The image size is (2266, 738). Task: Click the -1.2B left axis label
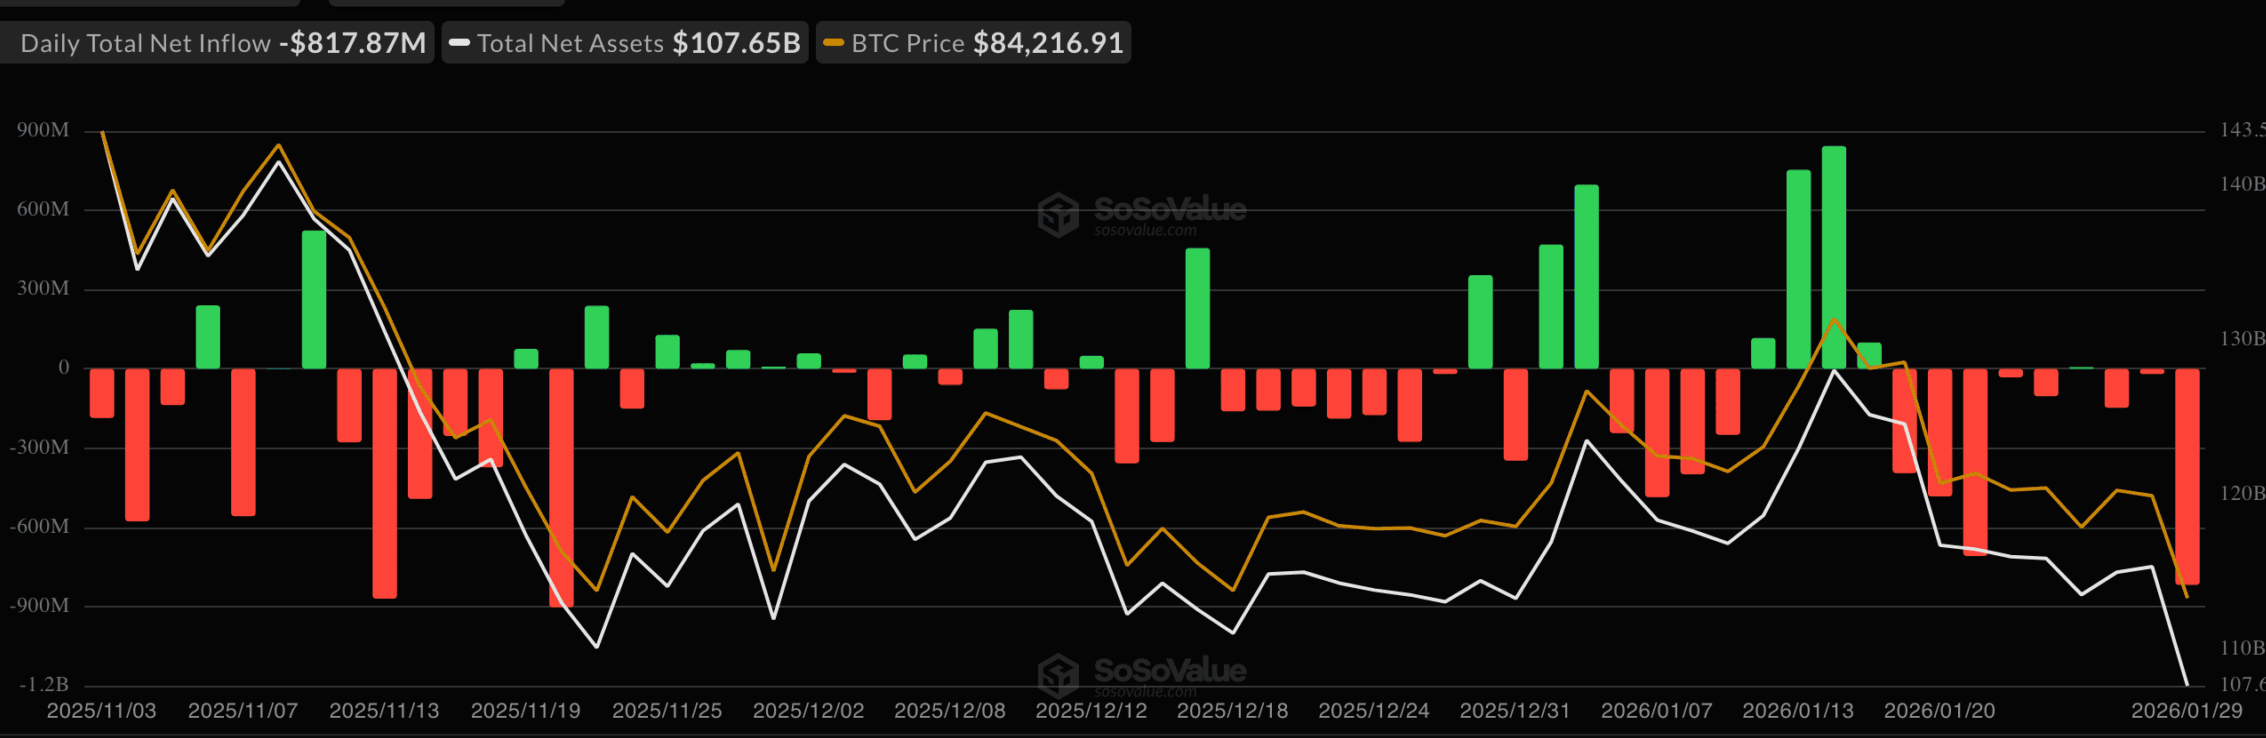(44, 685)
